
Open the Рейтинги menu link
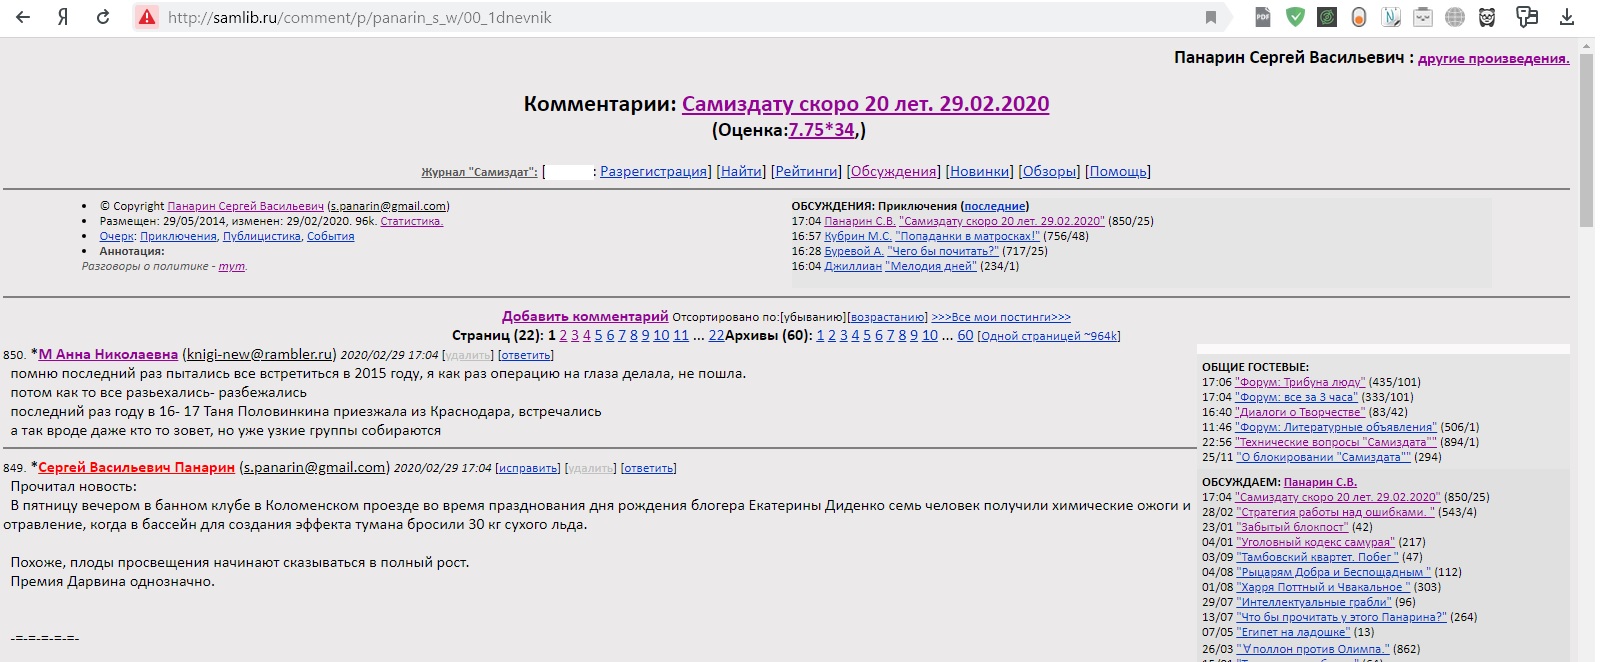point(807,172)
